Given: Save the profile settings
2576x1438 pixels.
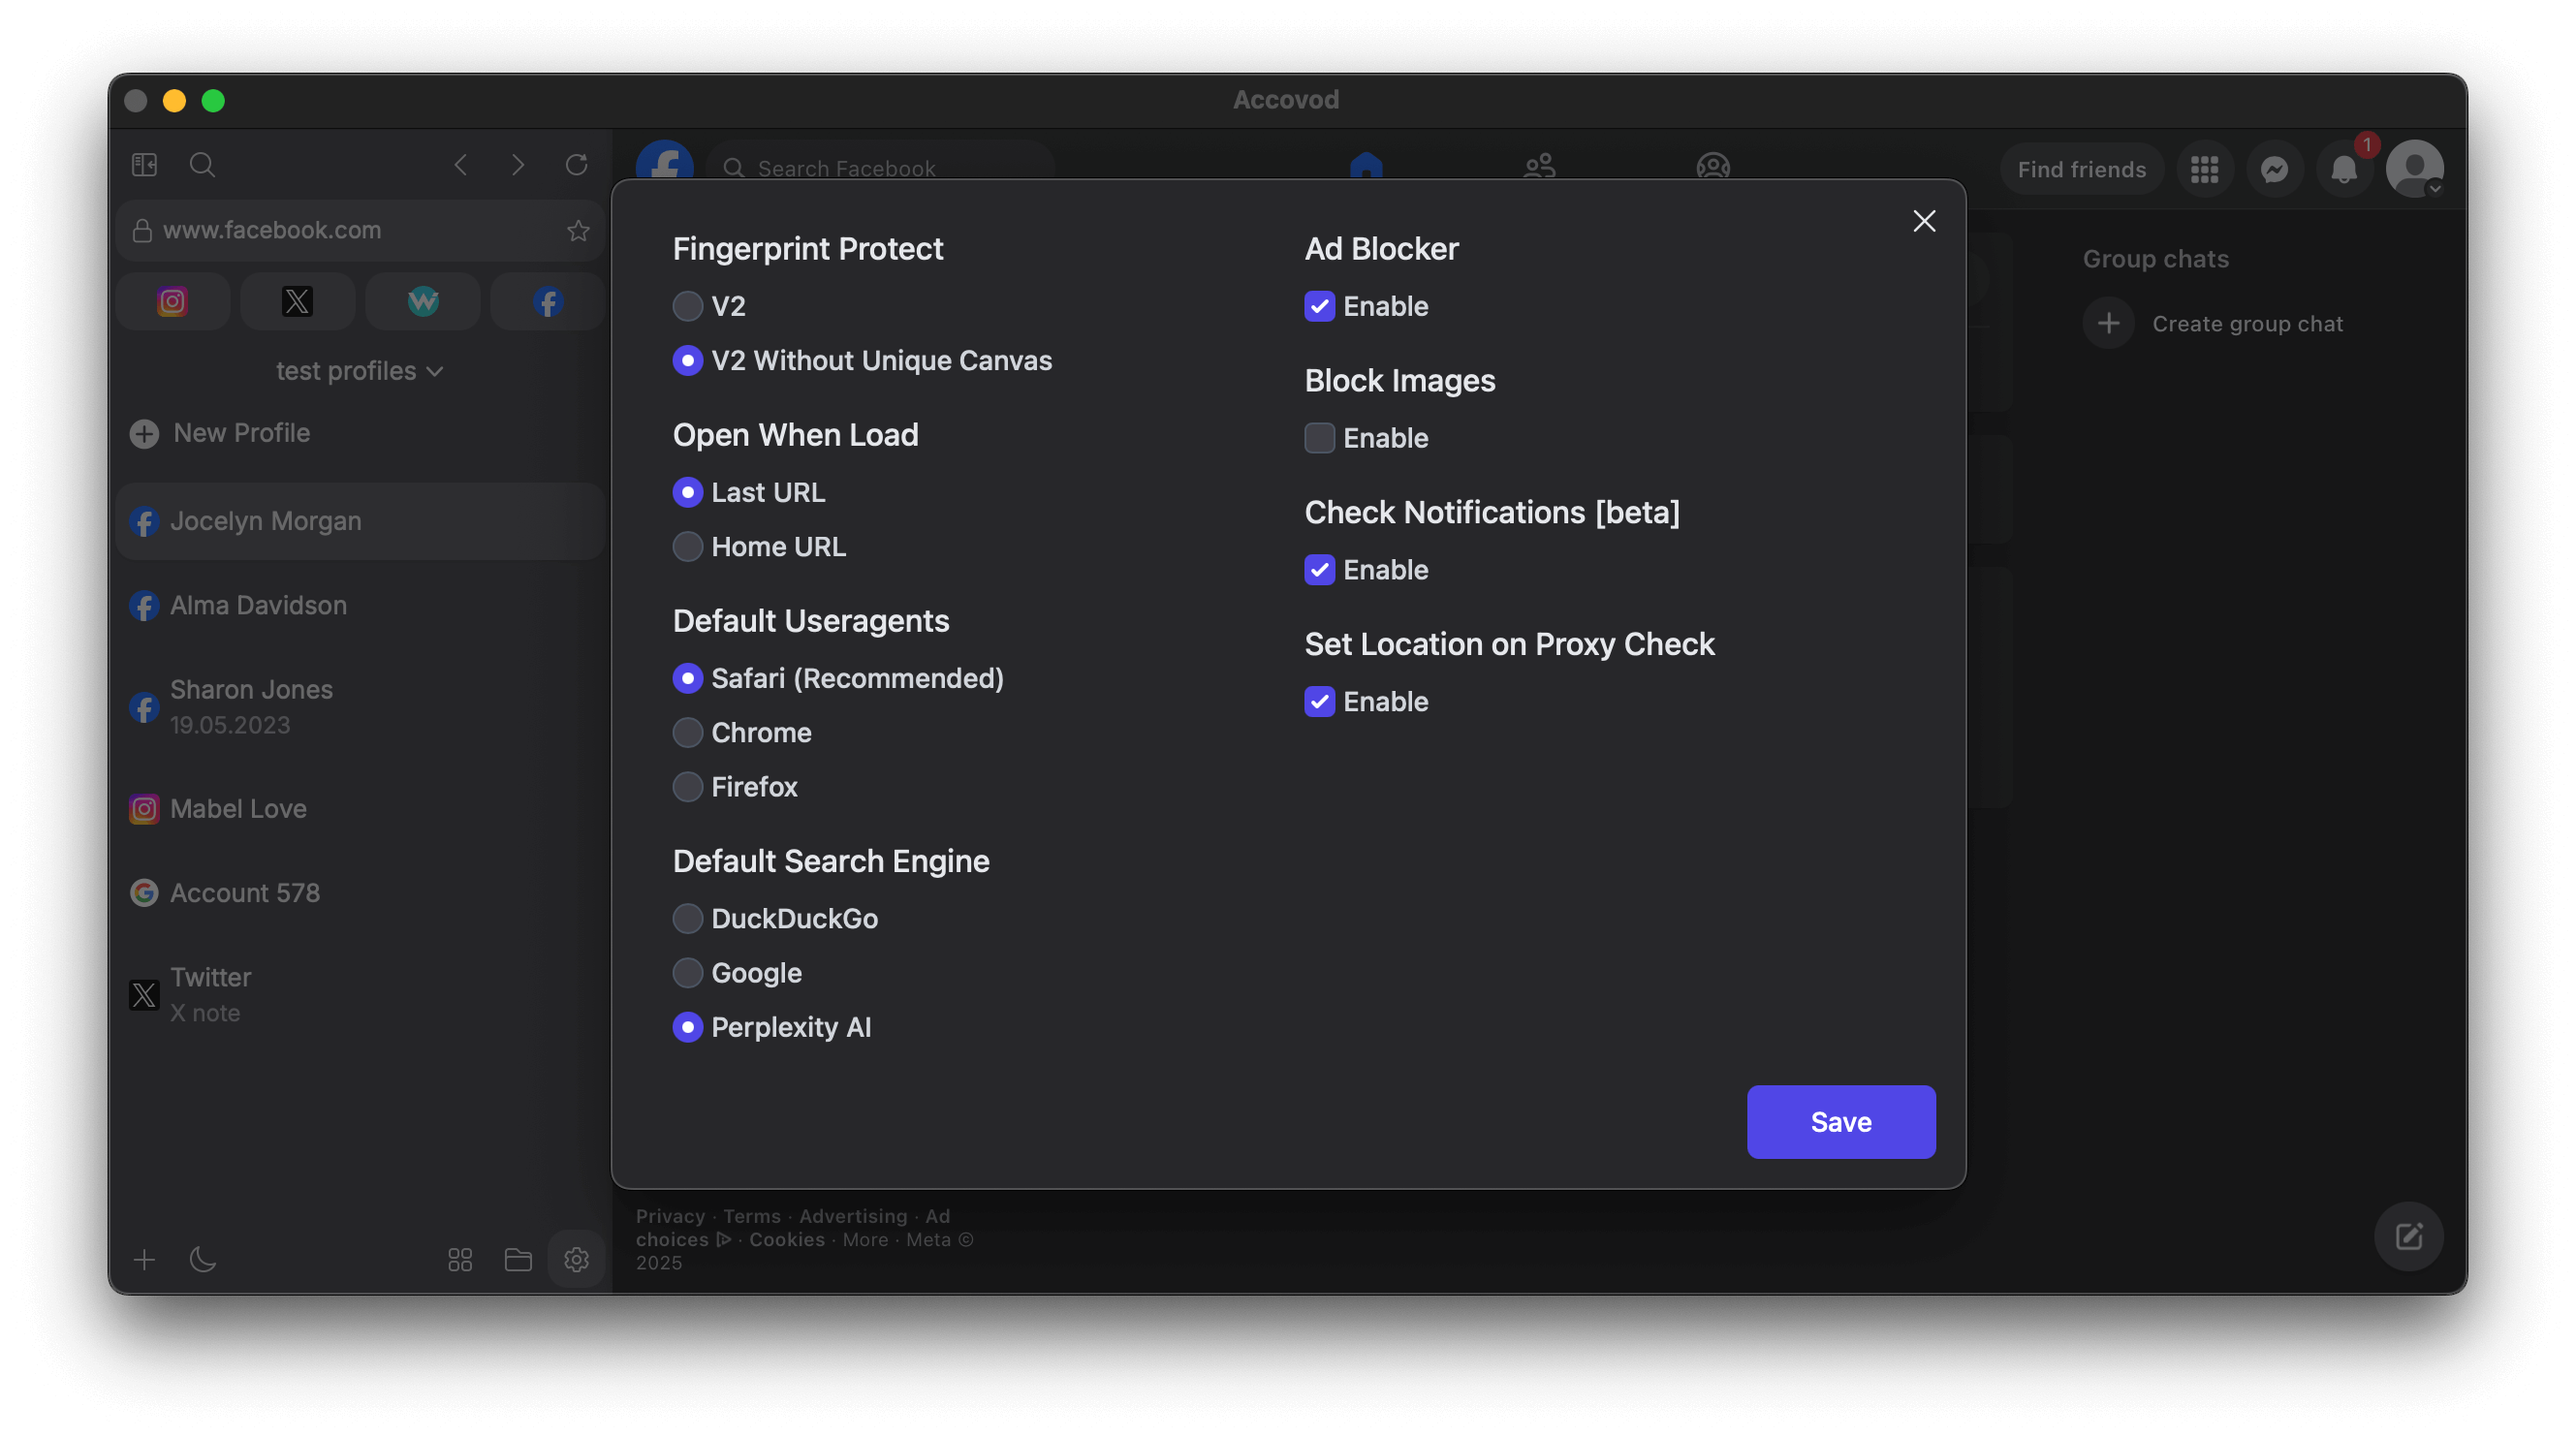Looking at the screenshot, I should [x=1840, y=1121].
